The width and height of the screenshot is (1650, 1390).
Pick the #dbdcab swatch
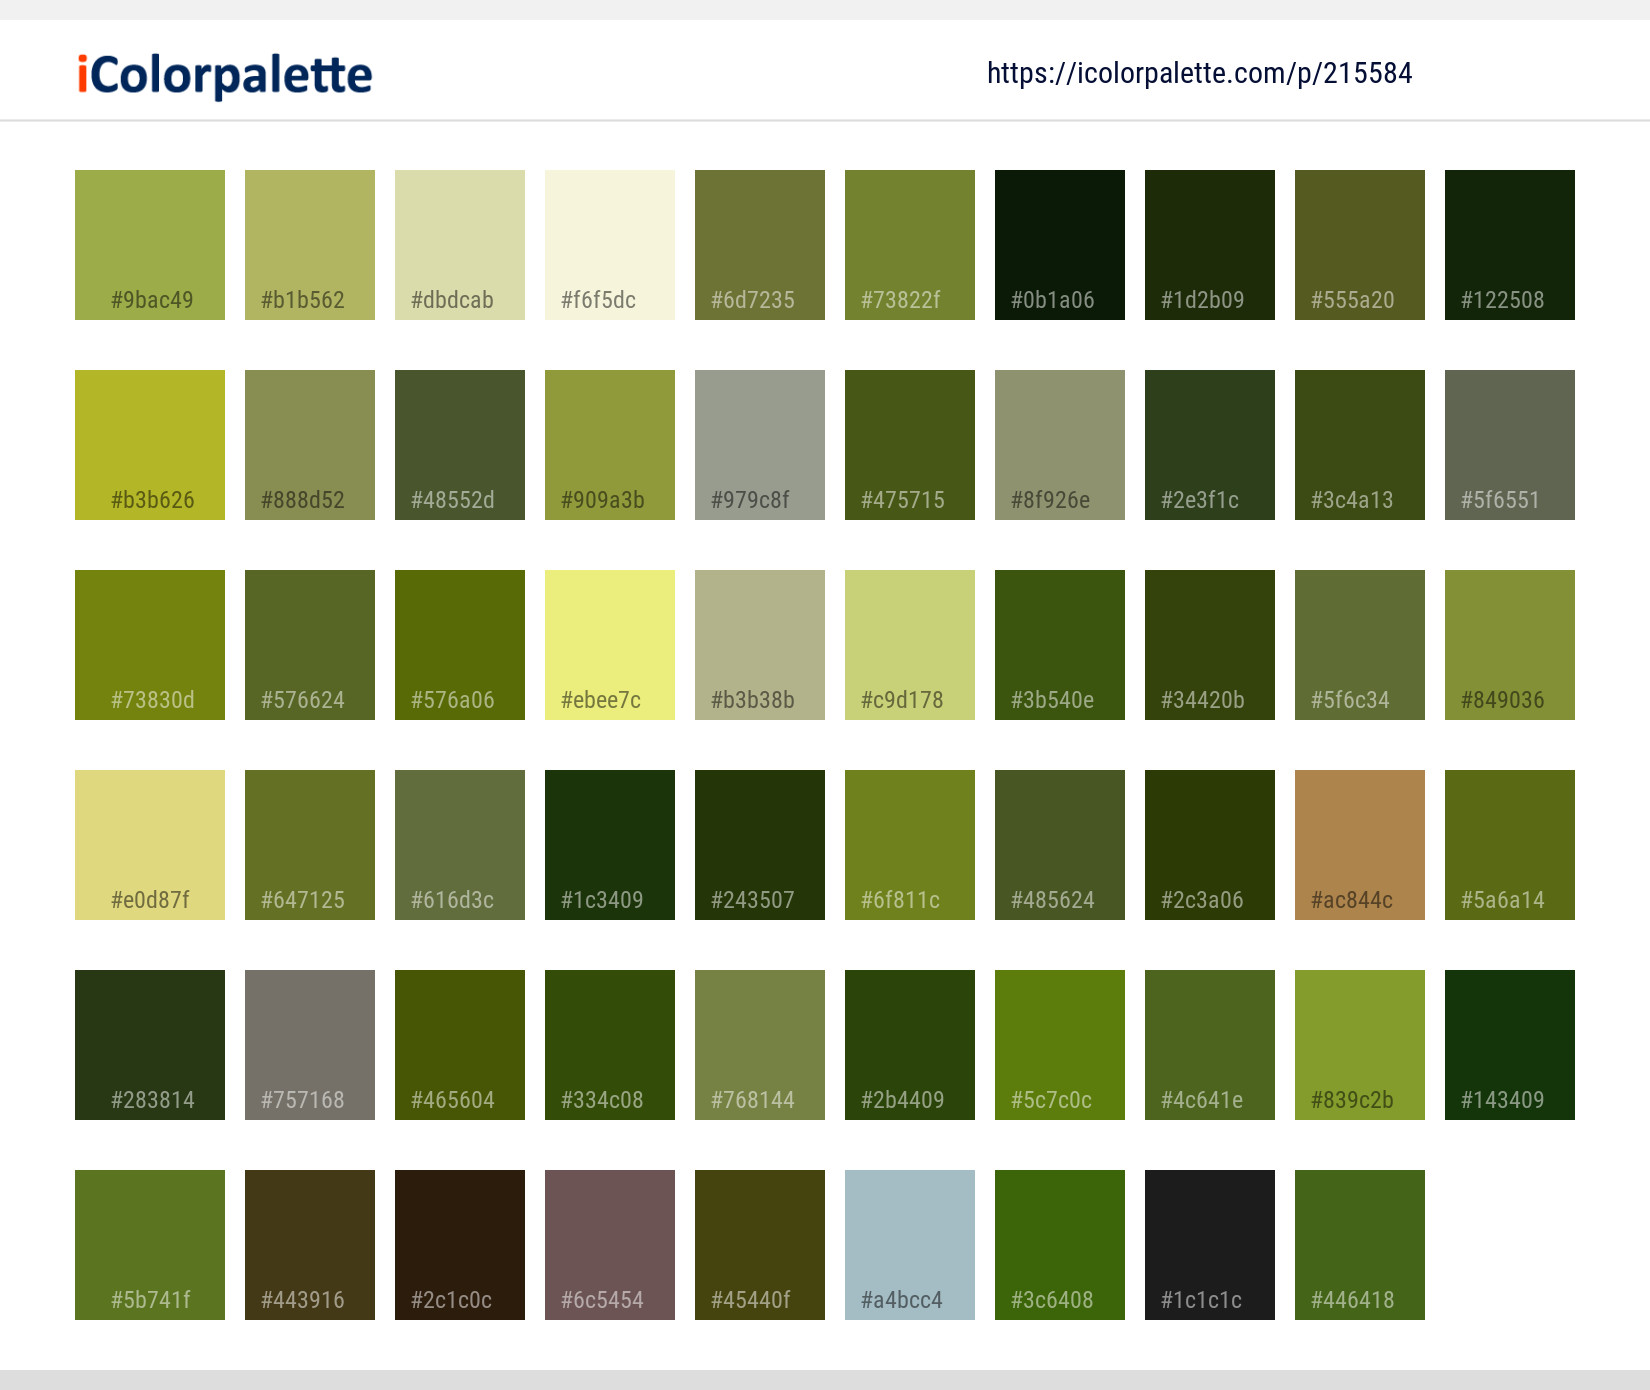pos(460,245)
